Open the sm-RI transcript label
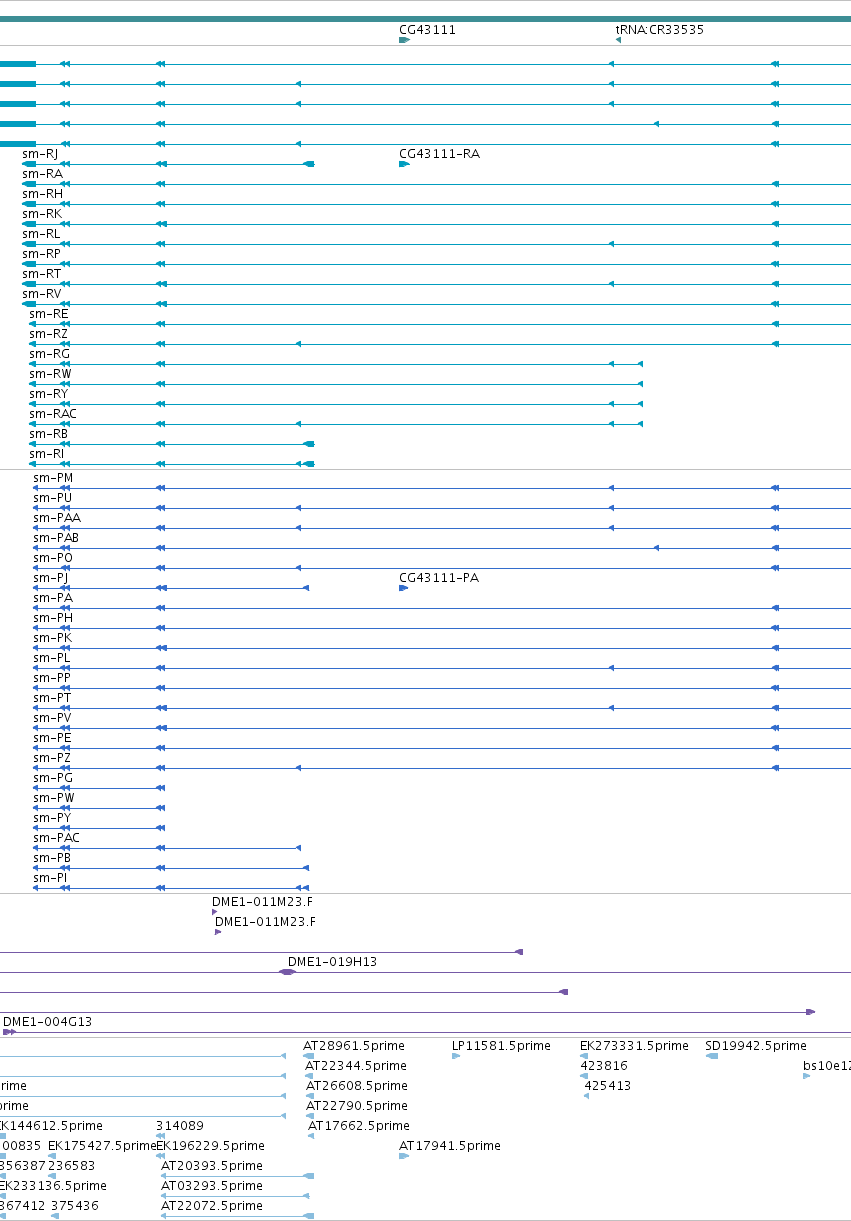The width and height of the screenshot is (851, 1221). click(x=47, y=454)
